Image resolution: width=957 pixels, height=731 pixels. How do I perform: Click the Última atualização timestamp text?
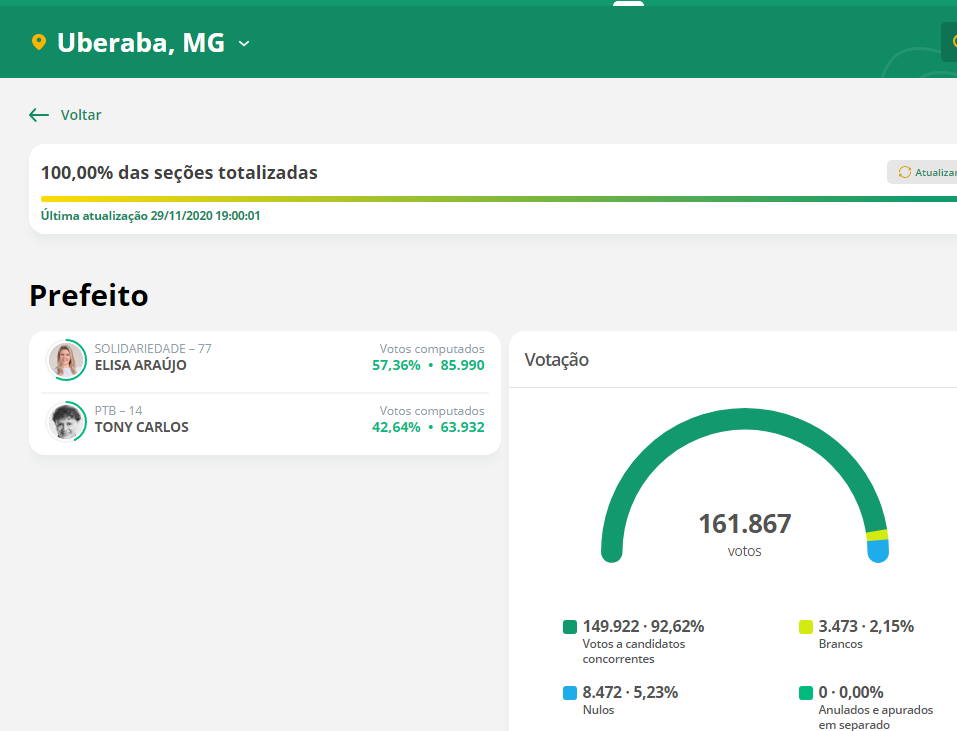pyautogui.click(x=150, y=215)
